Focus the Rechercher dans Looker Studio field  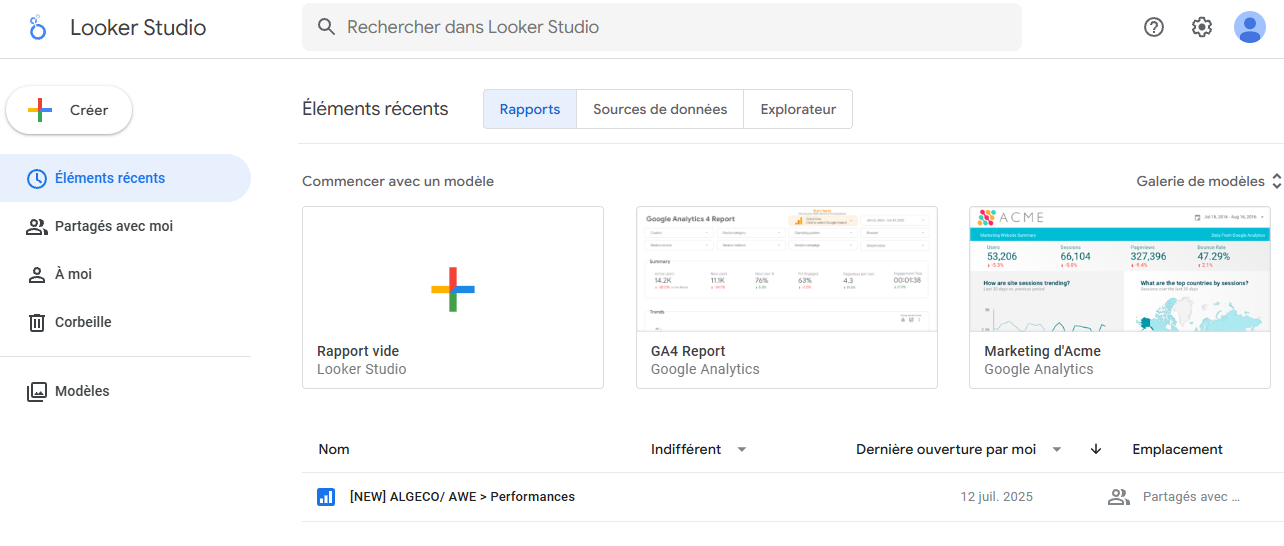pos(662,27)
